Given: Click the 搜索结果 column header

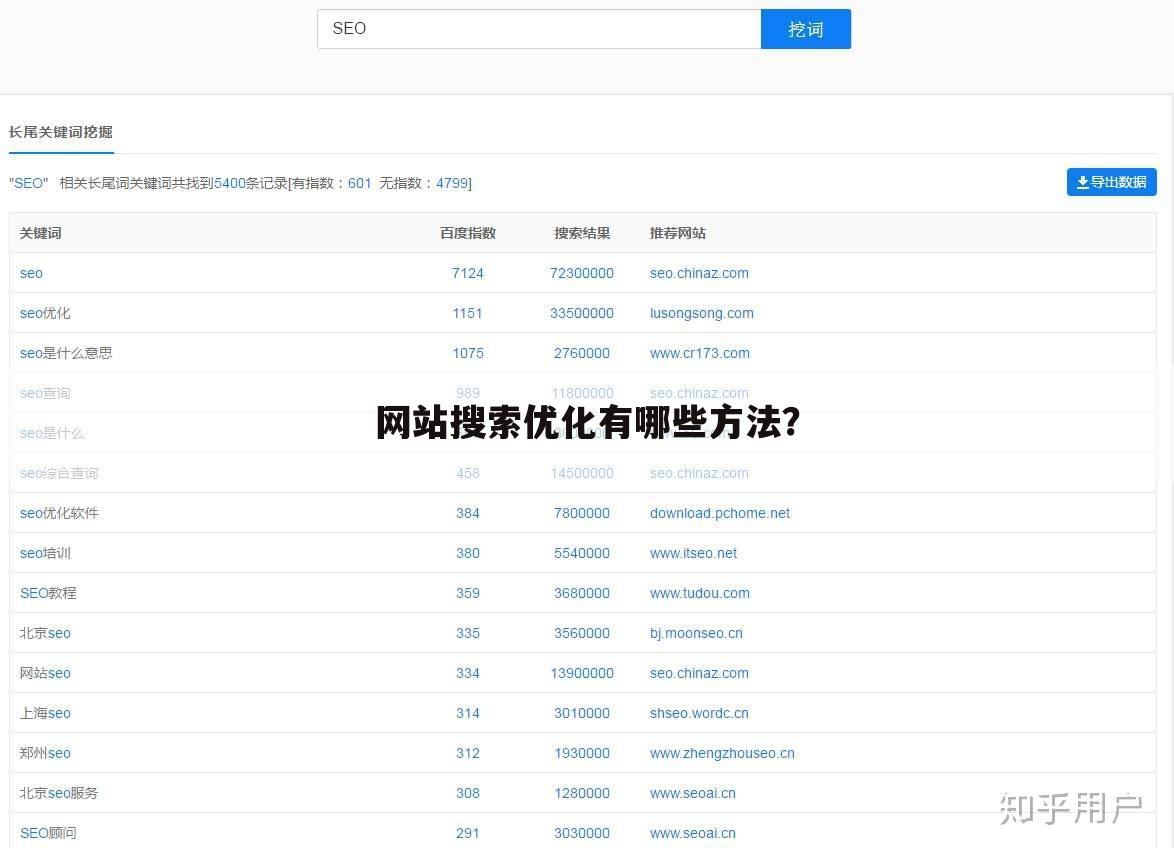Looking at the screenshot, I should pos(582,234).
